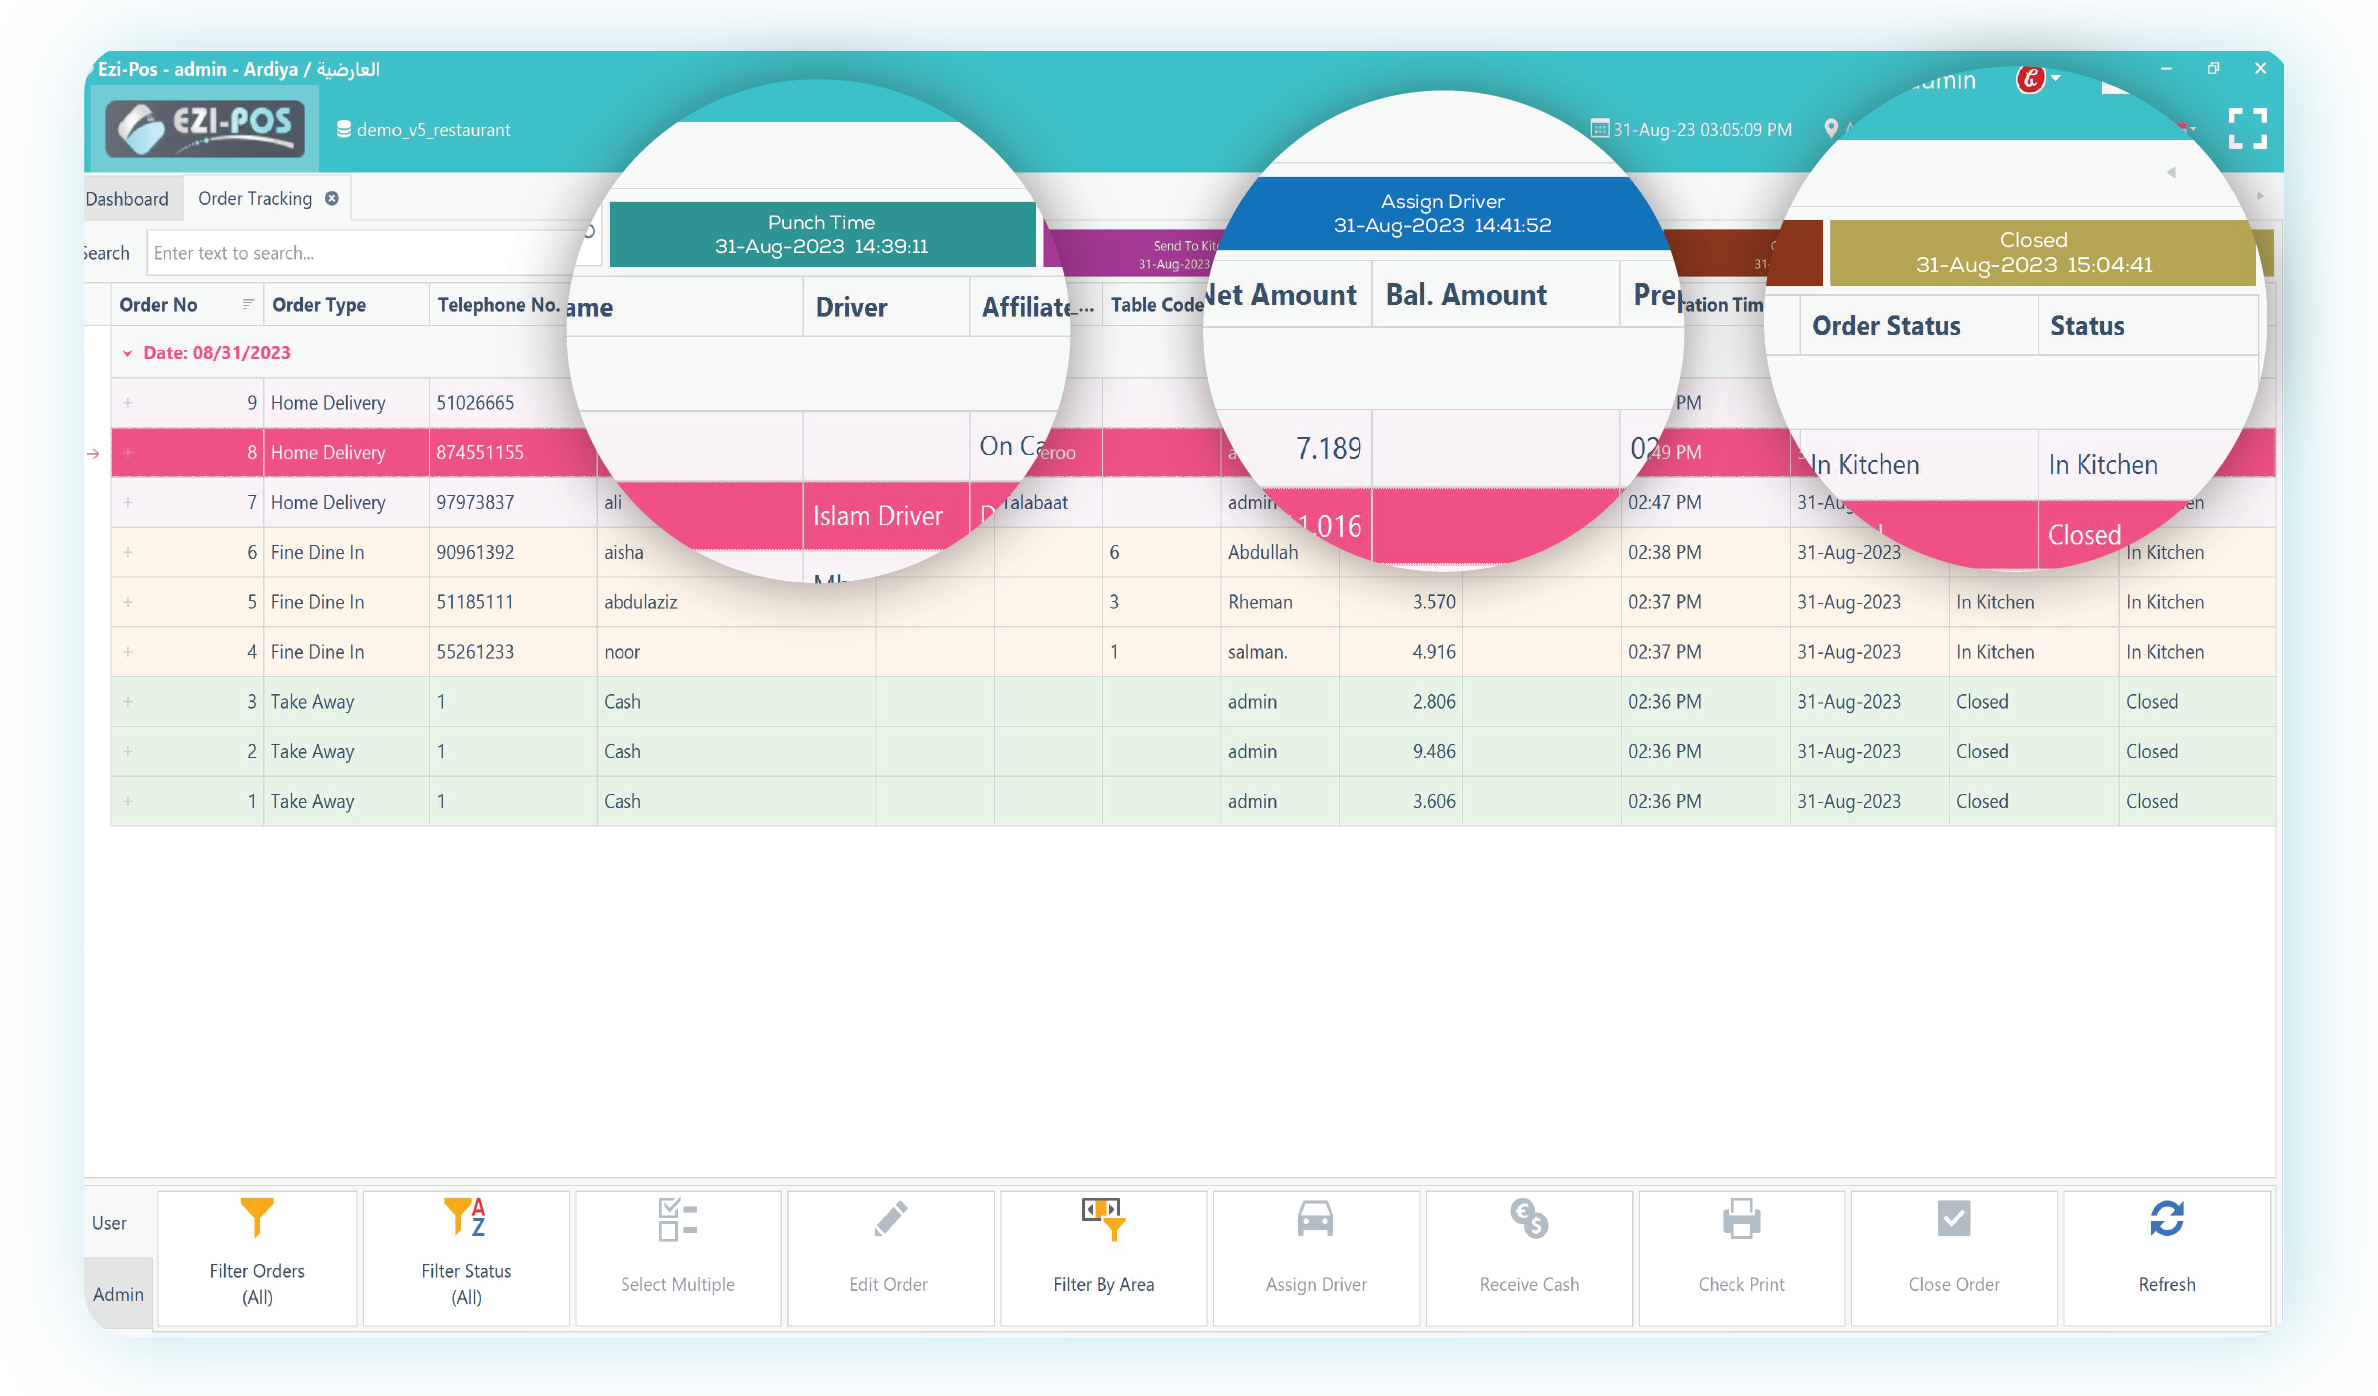The height and width of the screenshot is (1396, 2378).
Task: Click the Check Print printer icon
Action: tap(1741, 1220)
